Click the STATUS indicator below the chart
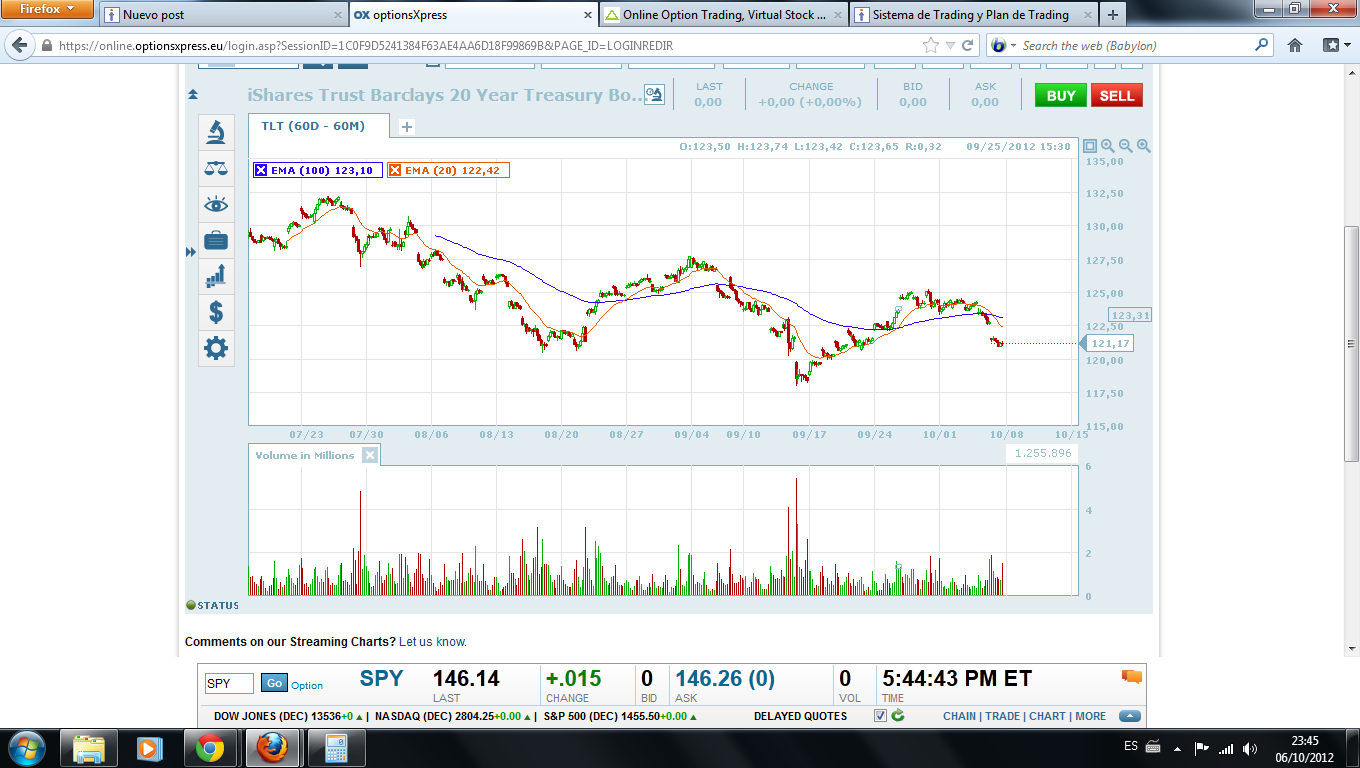The height and width of the screenshot is (768, 1360). (x=213, y=605)
